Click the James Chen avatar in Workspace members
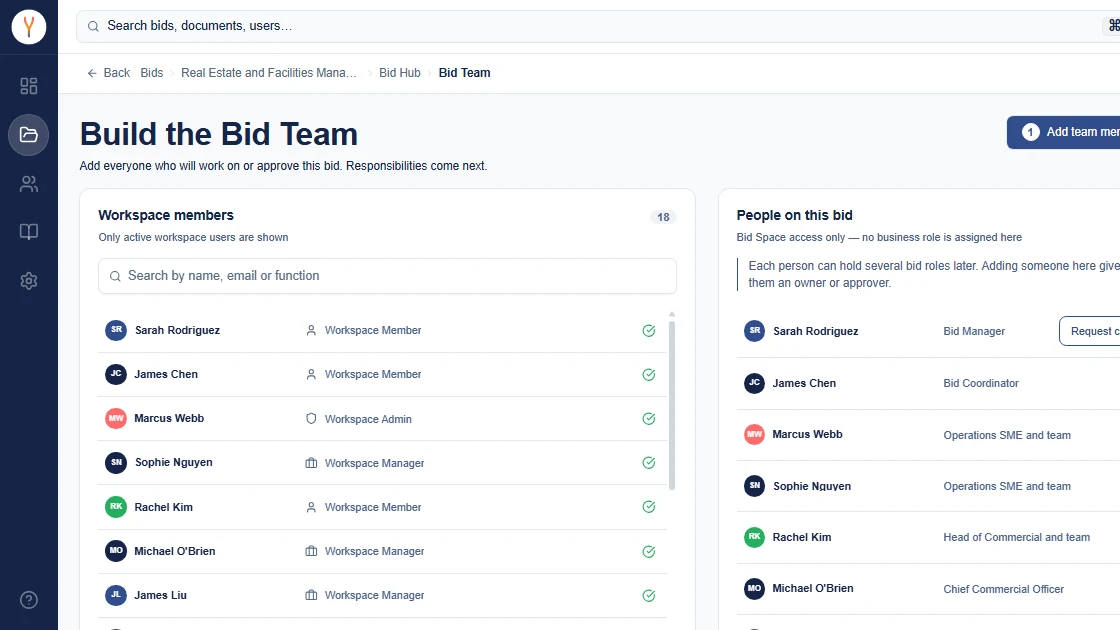This screenshot has width=1120, height=630. (x=116, y=374)
